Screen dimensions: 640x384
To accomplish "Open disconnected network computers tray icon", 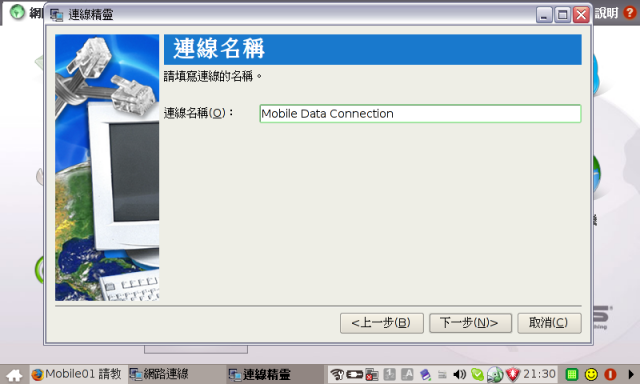I will pyautogui.click(x=371, y=374).
